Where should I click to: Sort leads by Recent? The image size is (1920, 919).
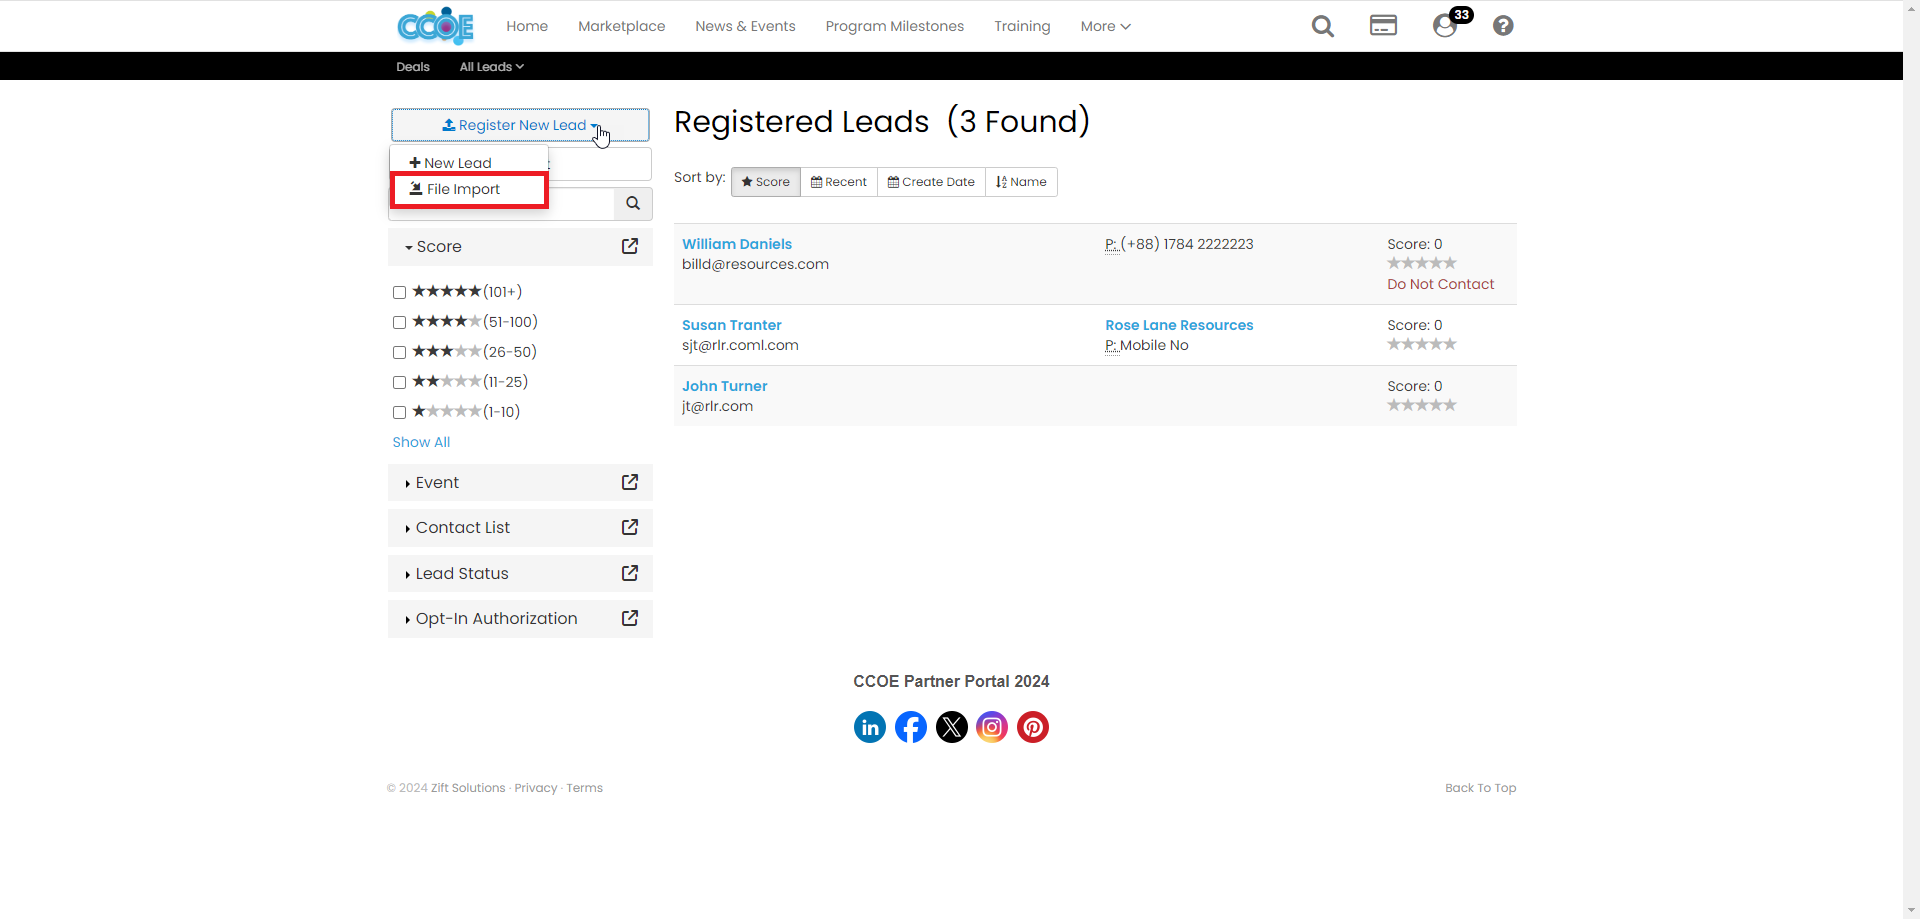839,182
